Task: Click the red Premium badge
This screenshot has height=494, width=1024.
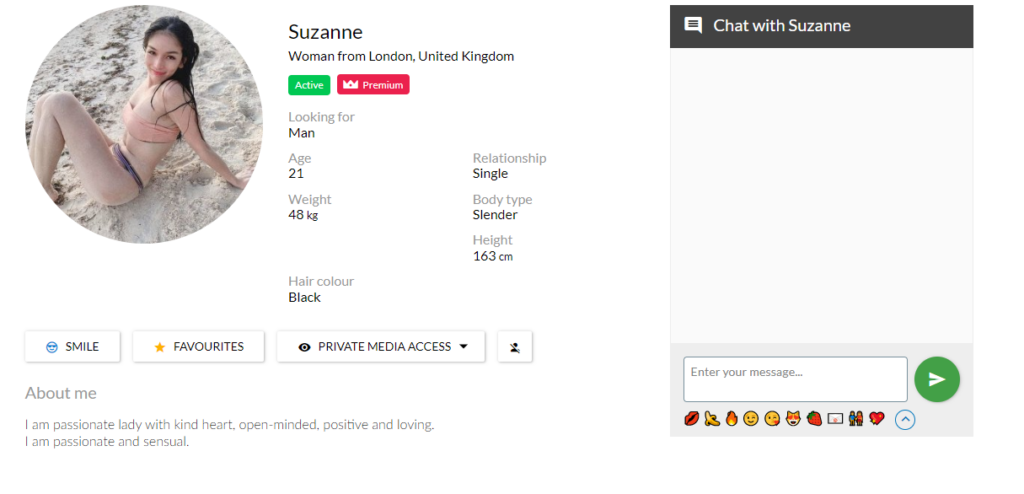Action: 373,85
